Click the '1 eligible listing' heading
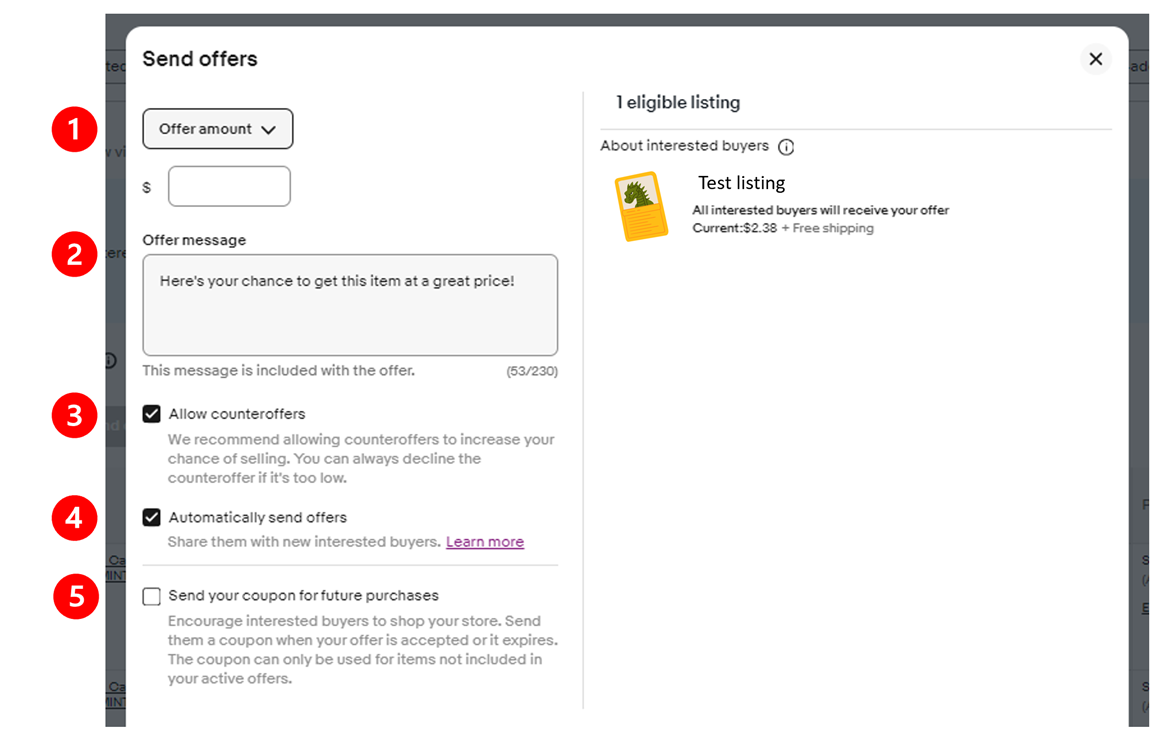 (678, 102)
